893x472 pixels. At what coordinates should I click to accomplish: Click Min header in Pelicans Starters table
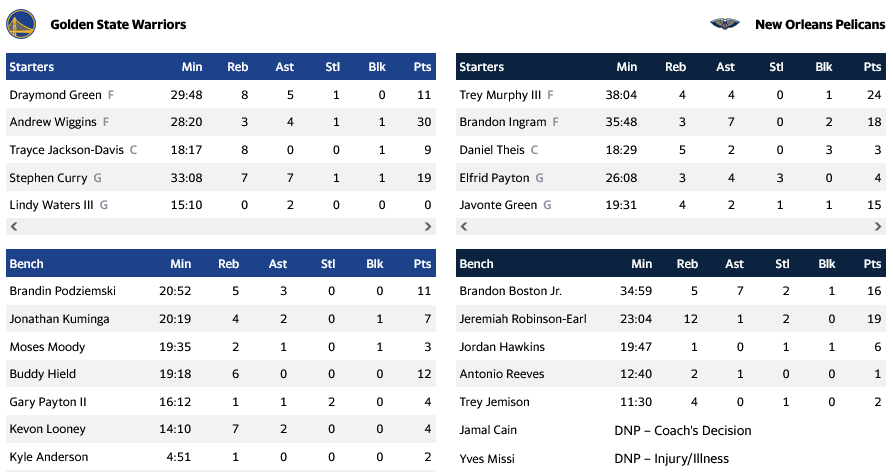click(627, 67)
